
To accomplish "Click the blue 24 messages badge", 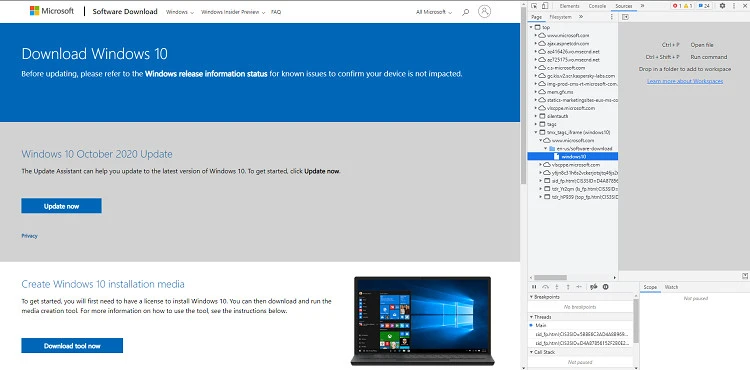I will [704, 6].
